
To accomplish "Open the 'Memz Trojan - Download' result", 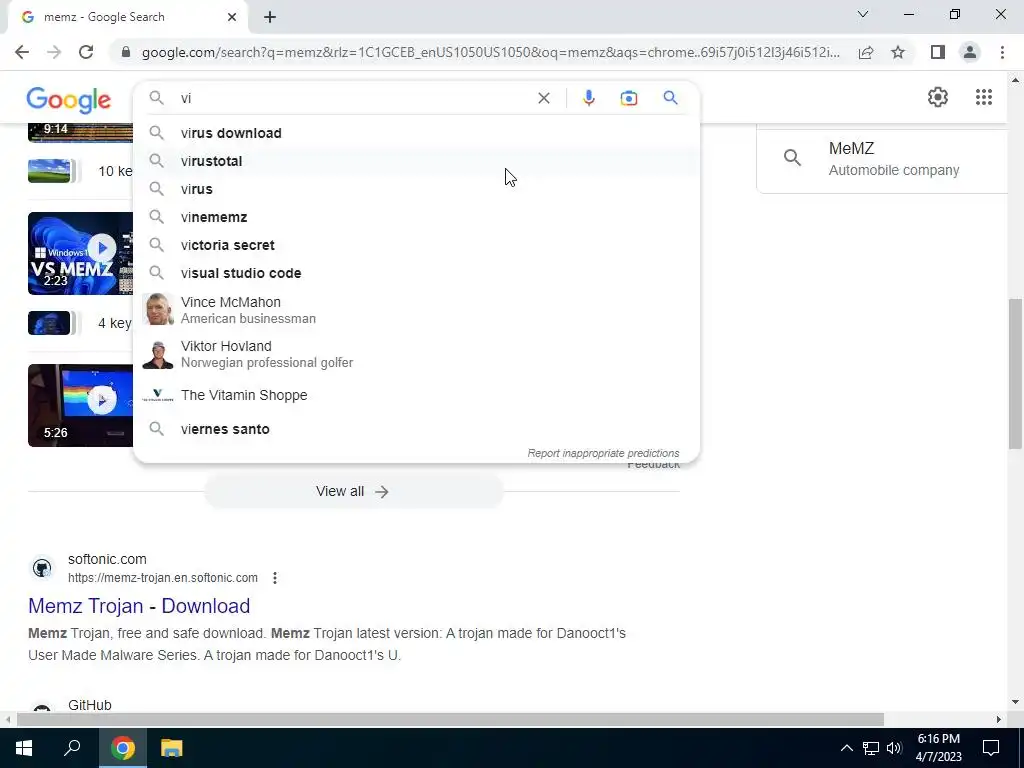I will [x=139, y=606].
